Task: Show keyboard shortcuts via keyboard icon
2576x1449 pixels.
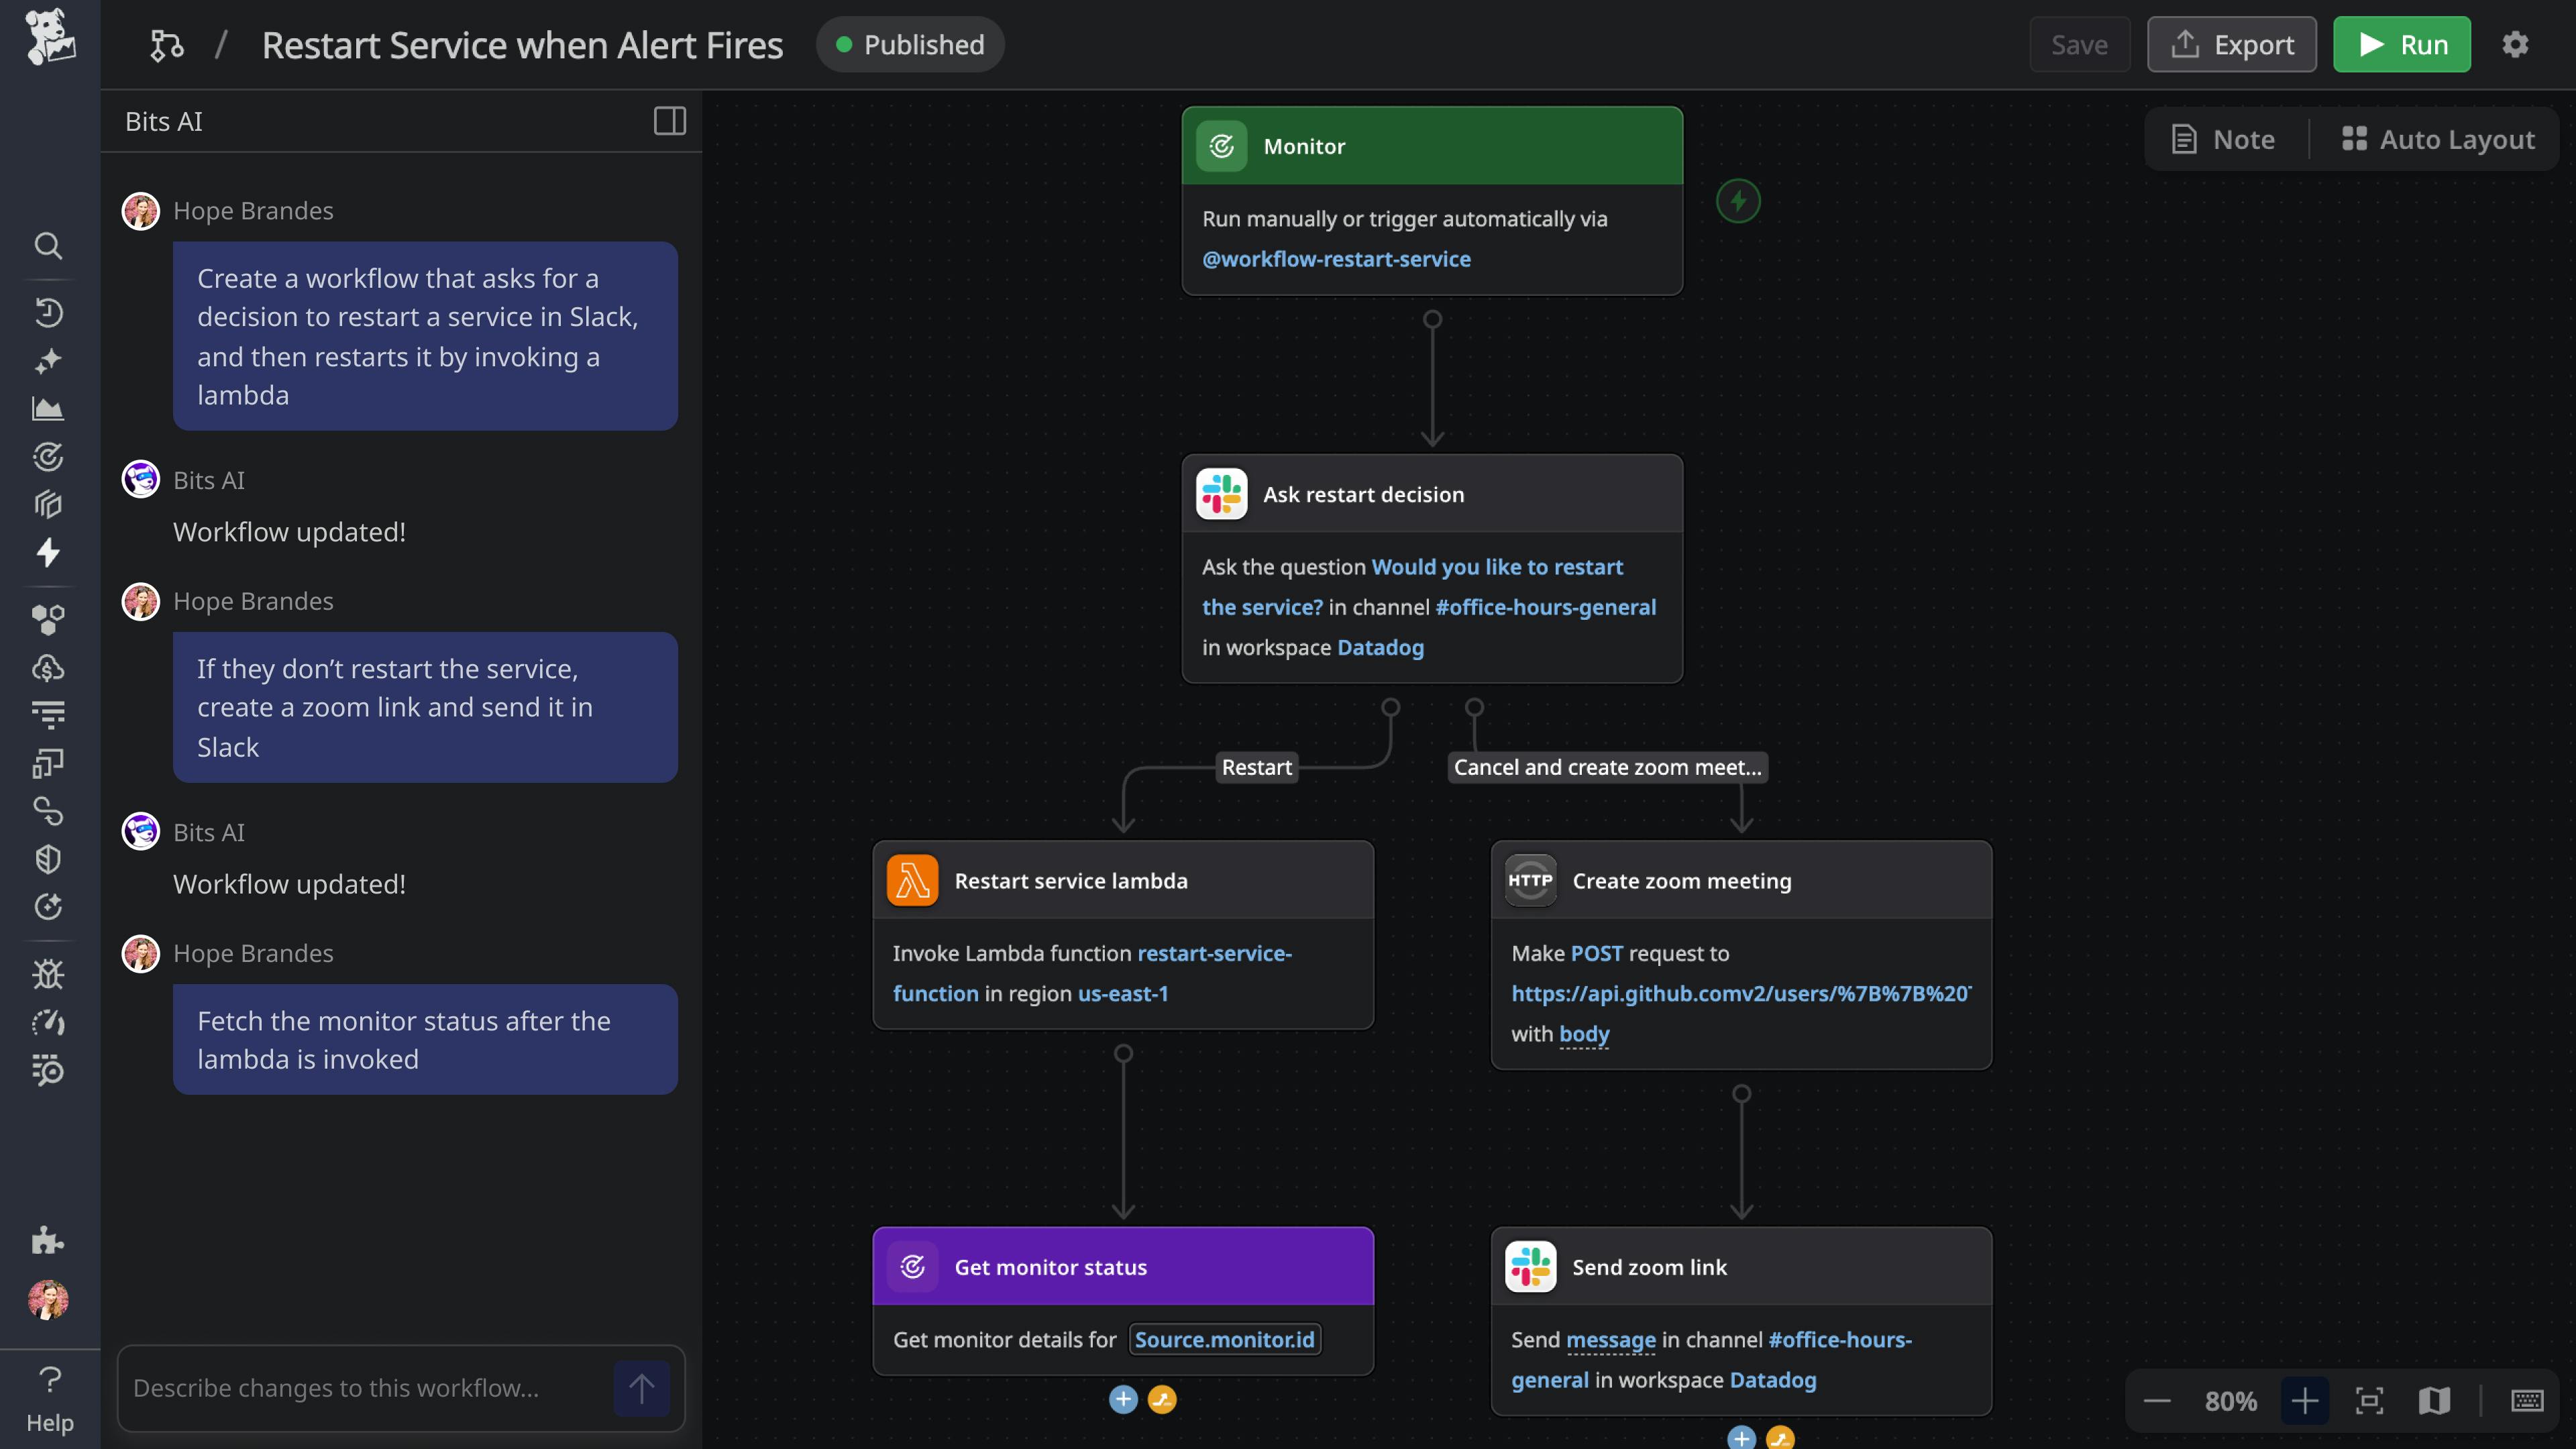Action: point(2528,1400)
